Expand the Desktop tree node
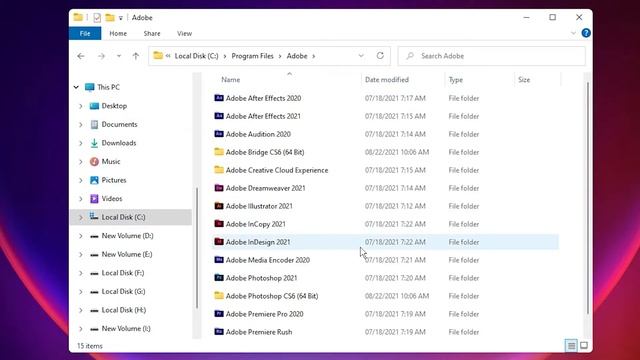This screenshot has height=360, width=640. coord(80,106)
